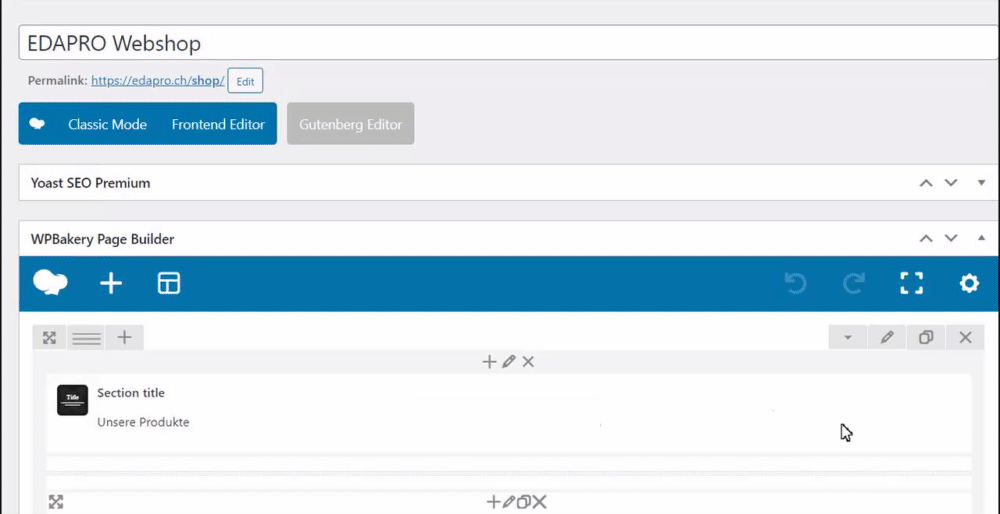
Task: Click the Redo arrow in WPBakery toolbar
Action: click(x=854, y=283)
